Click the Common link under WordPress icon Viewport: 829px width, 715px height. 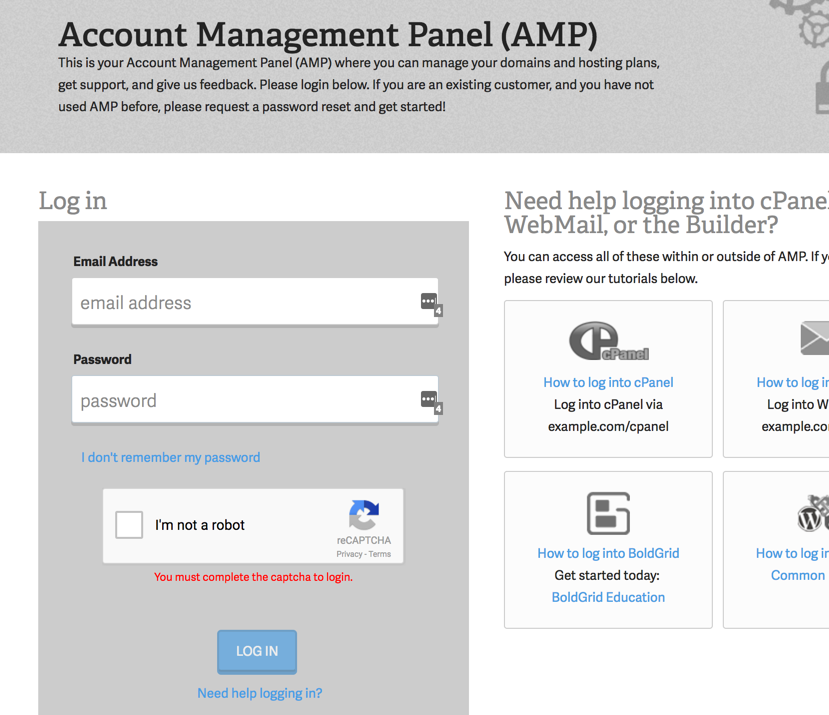pos(798,575)
